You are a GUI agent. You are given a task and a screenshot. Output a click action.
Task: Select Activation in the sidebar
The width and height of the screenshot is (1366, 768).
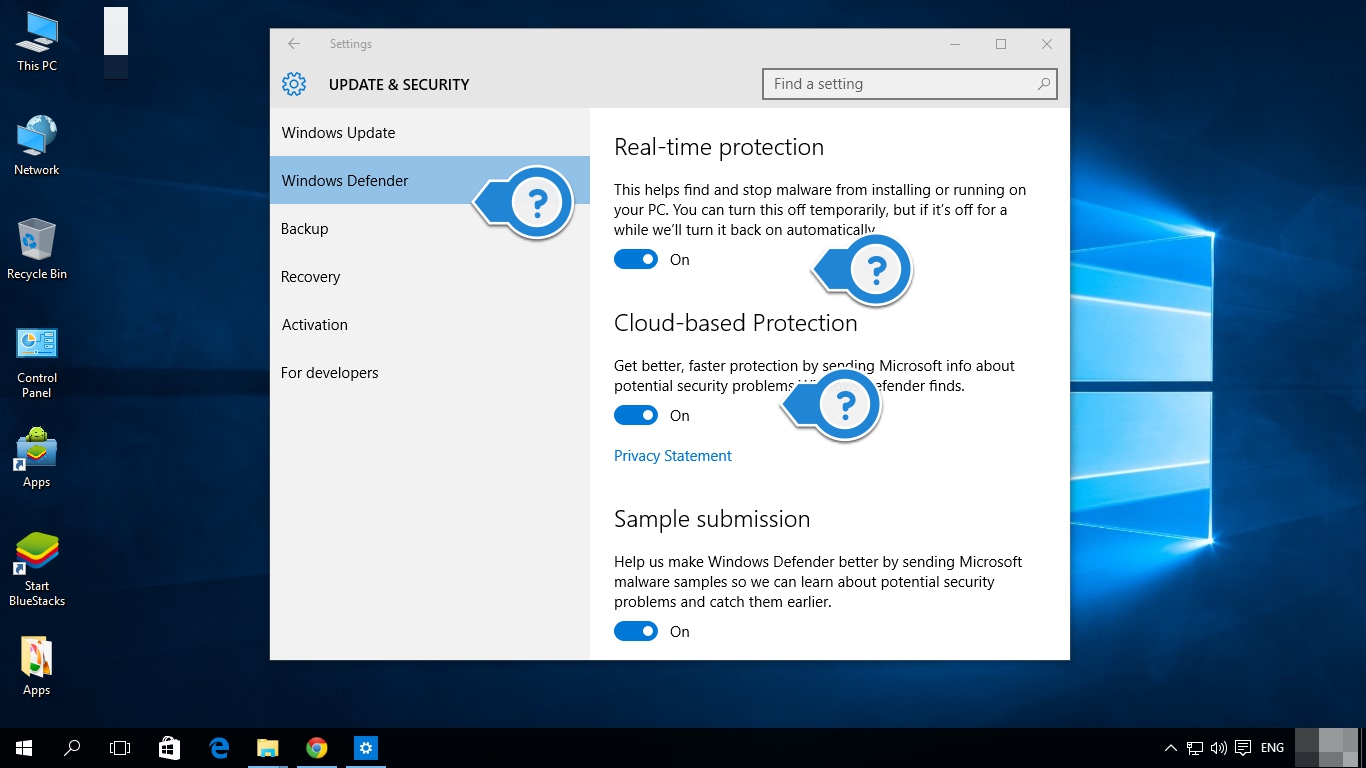(x=430, y=325)
